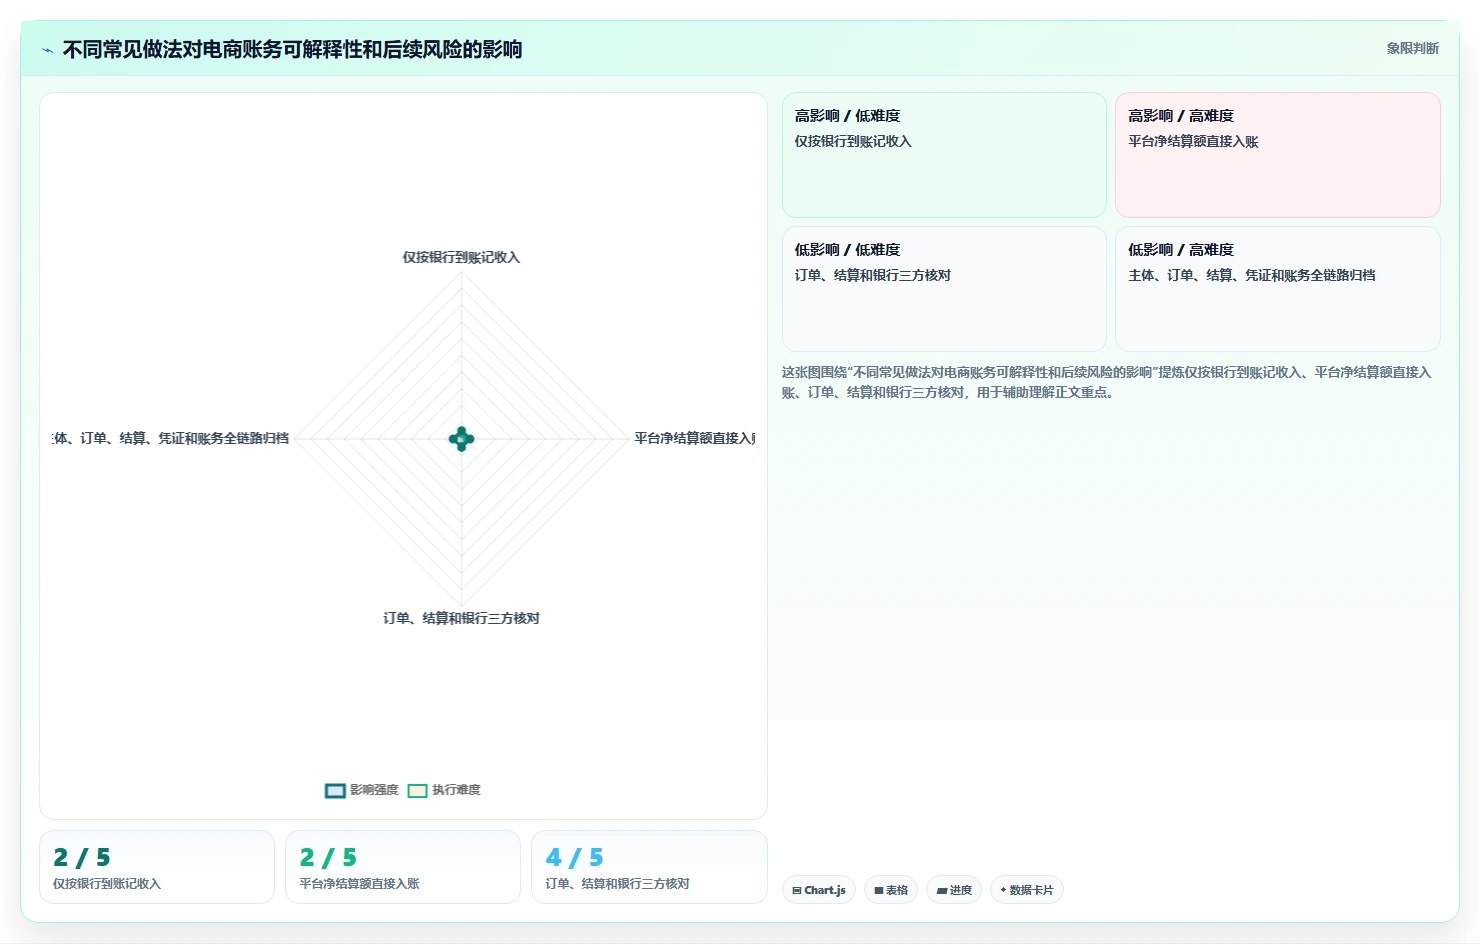Click the 2 / 5 card for 仅按银行到账记收入
Viewport: 1480px width, 944px height.
pyautogui.click(x=157, y=867)
